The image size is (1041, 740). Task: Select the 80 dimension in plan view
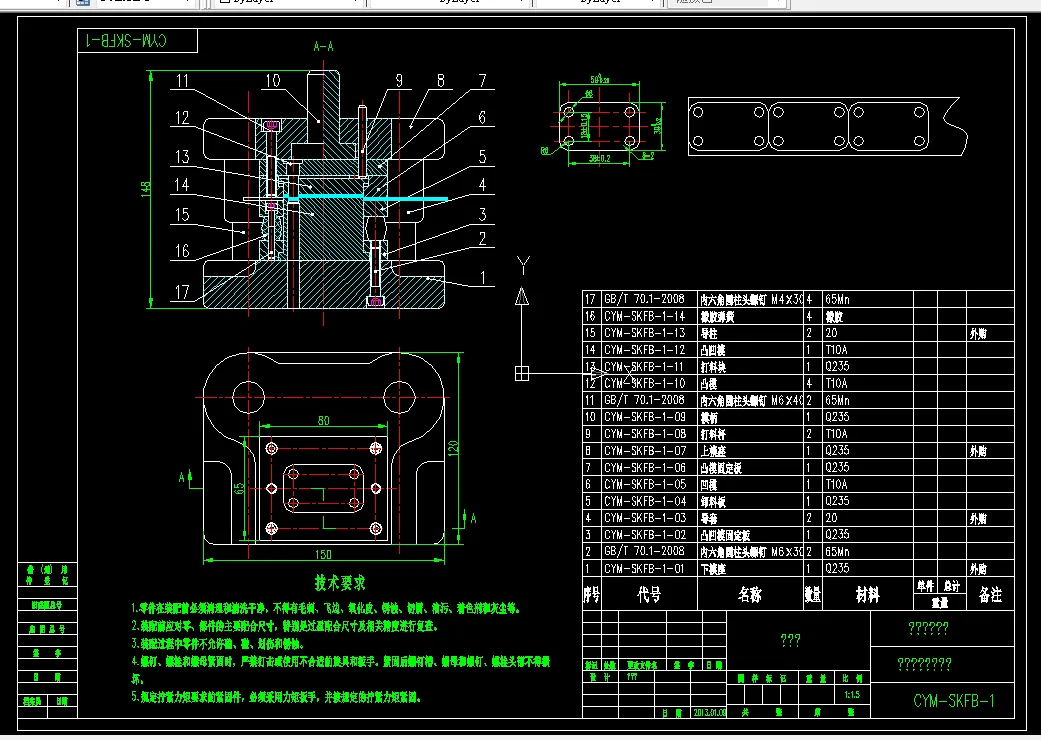click(x=323, y=421)
